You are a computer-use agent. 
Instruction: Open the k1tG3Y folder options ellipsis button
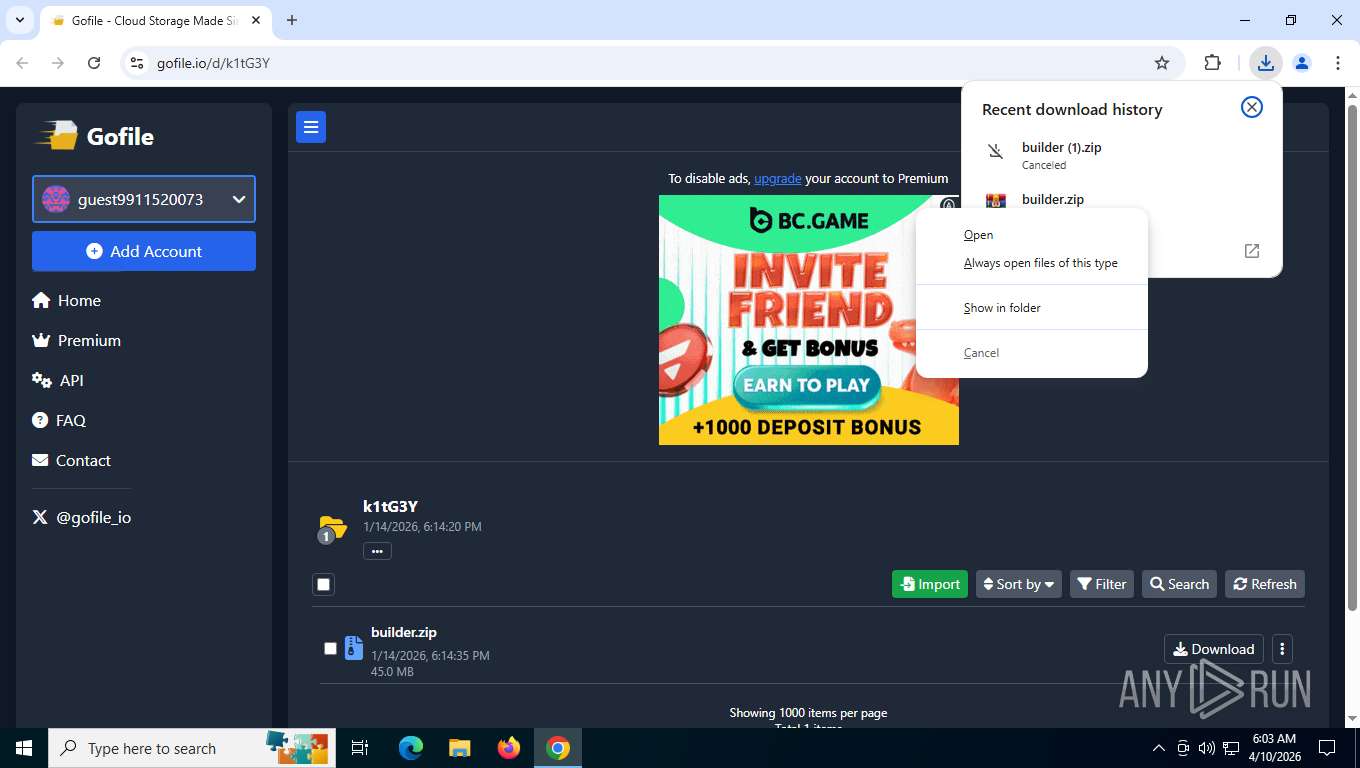pyautogui.click(x=377, y=551)
